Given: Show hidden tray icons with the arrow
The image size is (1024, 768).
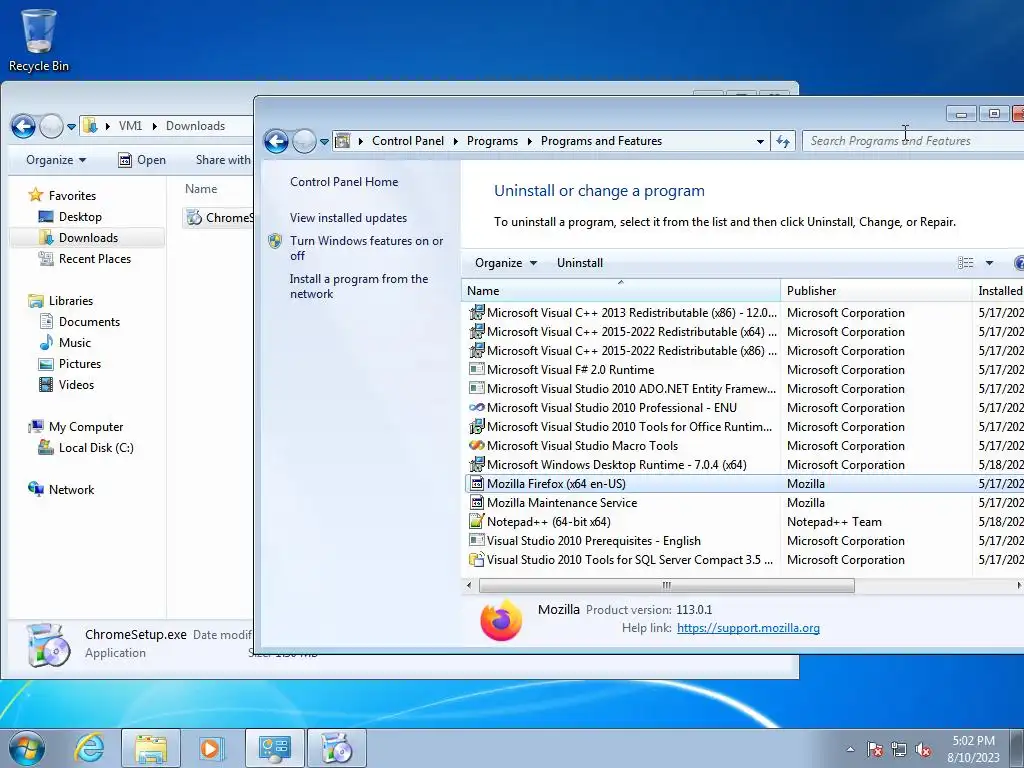Looking at the screenshot, I should pyautogui.click(x=850, y=750).
